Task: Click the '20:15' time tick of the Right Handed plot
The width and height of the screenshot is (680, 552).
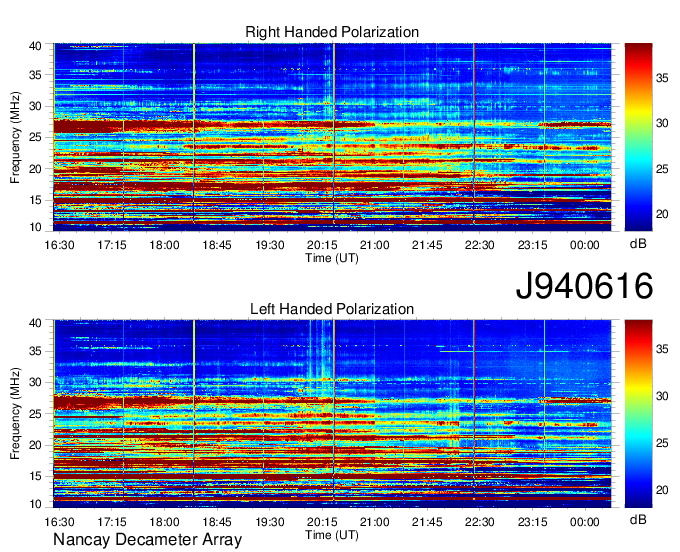Action: pos(322,245)
